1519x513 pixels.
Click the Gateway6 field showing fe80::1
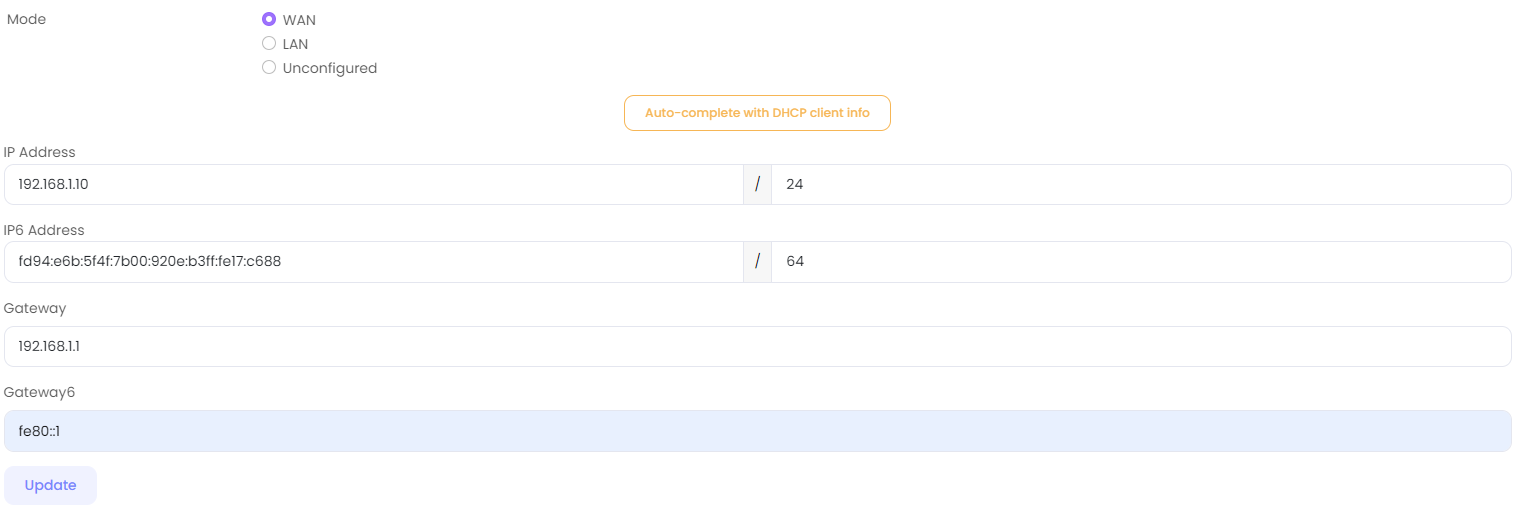point(757,431)
